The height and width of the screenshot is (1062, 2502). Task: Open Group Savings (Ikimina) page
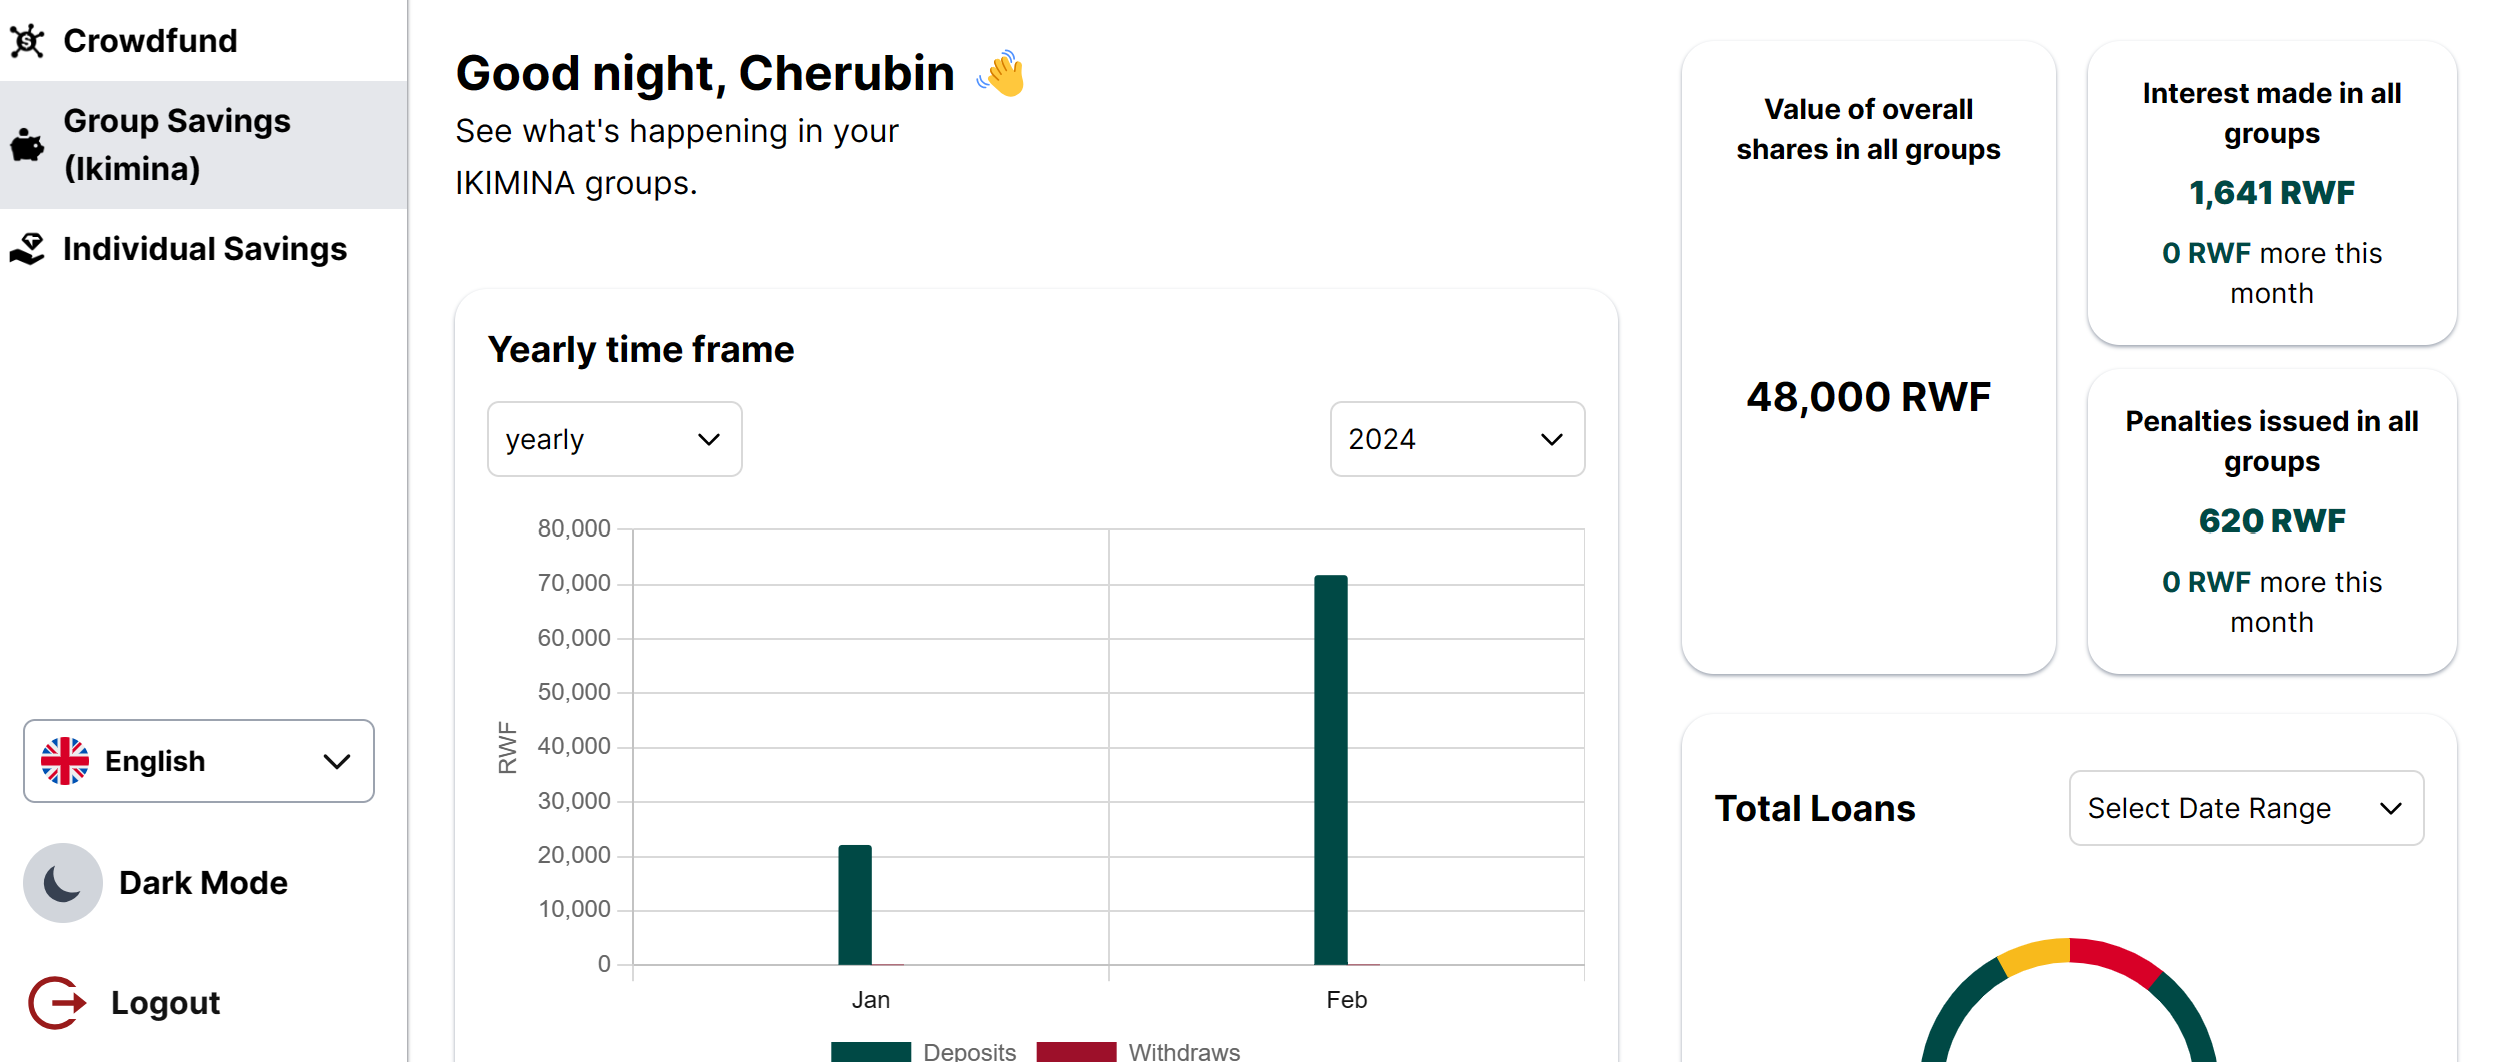[177, 143]
